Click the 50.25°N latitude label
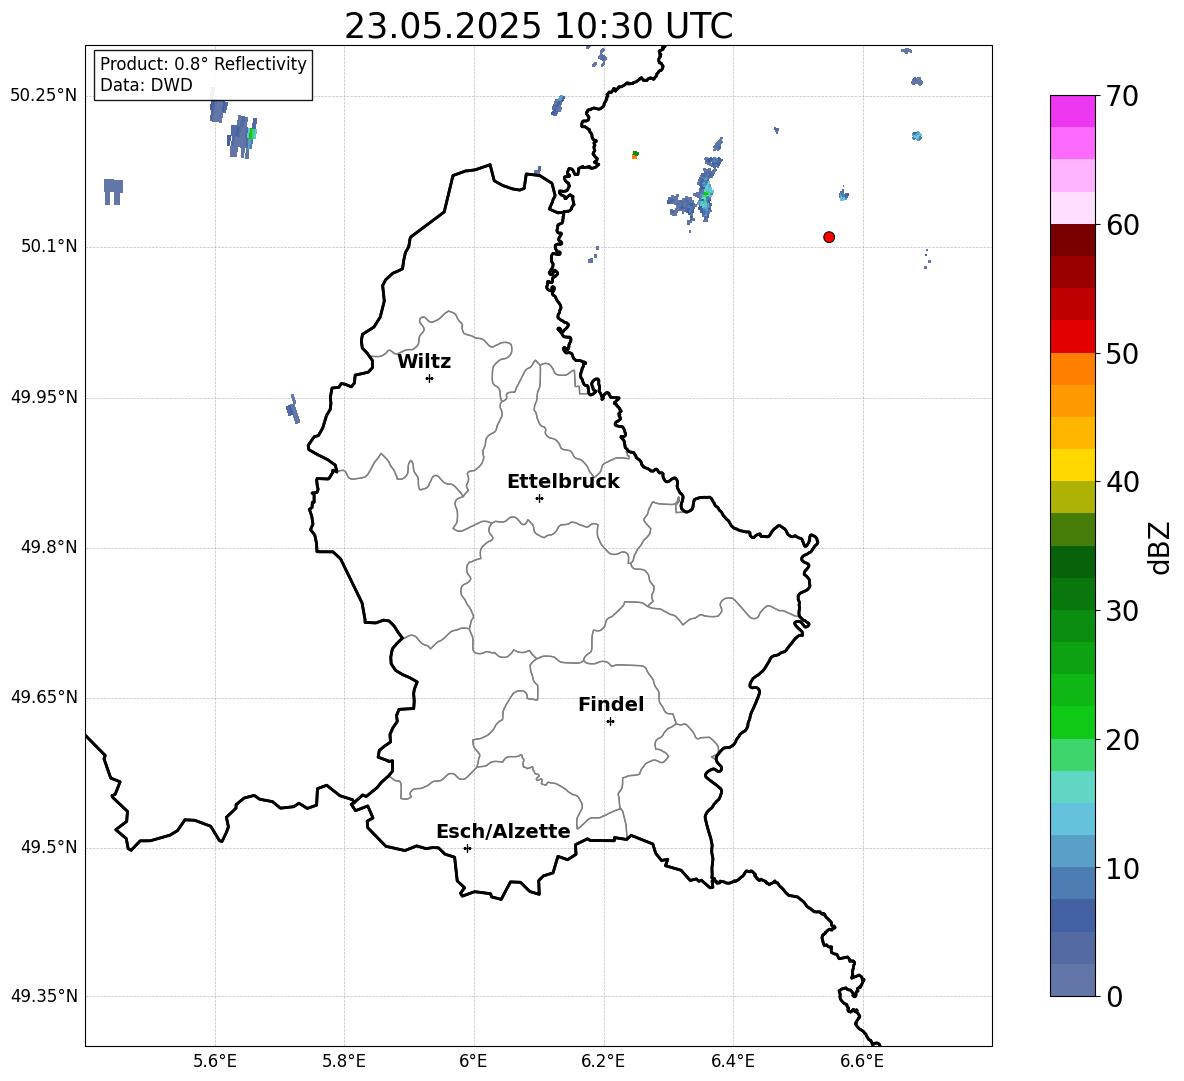The image size is (1184, 1081). click(x=44, y=96)
